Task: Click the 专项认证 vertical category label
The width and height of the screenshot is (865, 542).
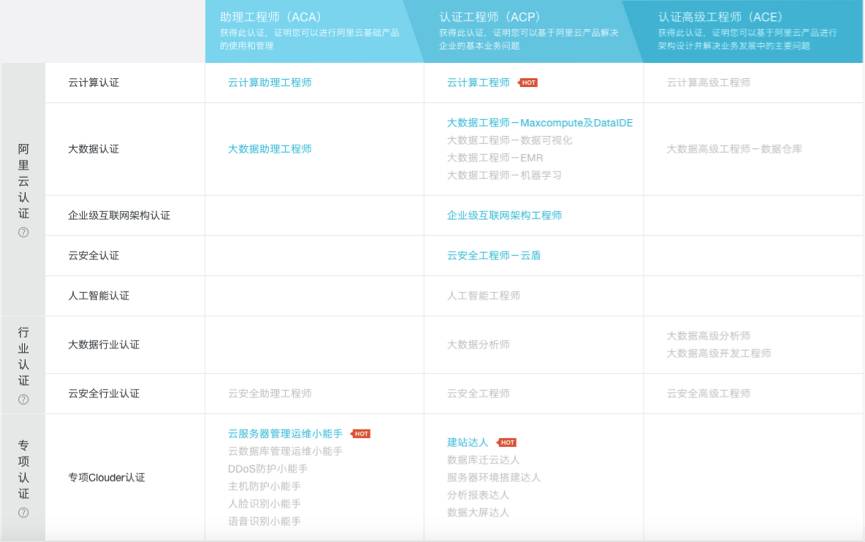Action: [23, 469]
